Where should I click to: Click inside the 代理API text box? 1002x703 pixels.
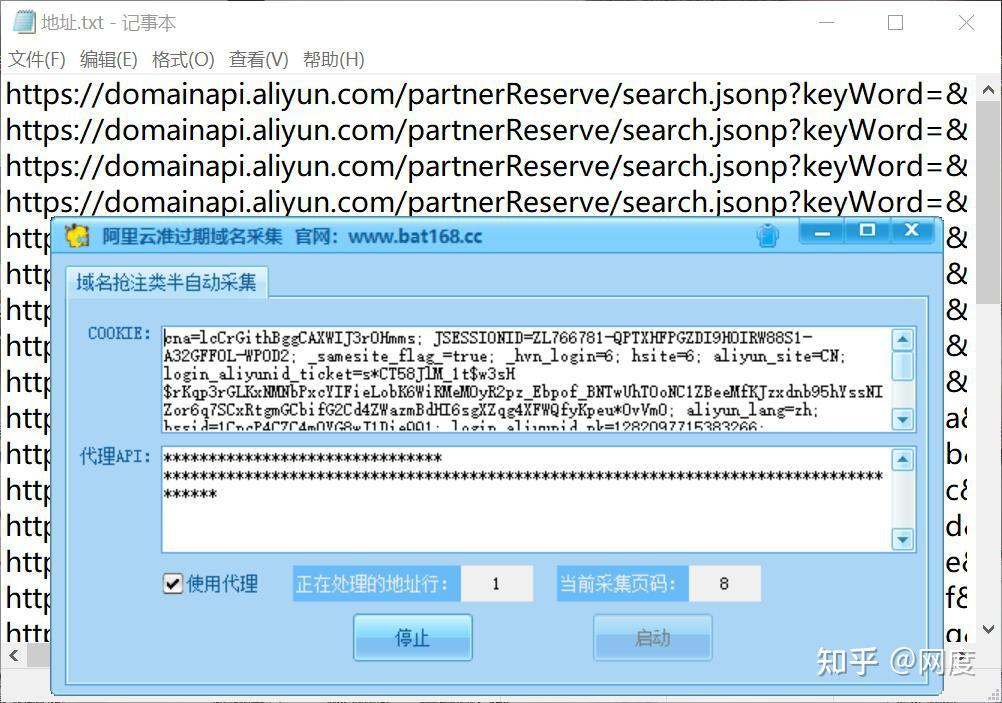pos(527,499)
